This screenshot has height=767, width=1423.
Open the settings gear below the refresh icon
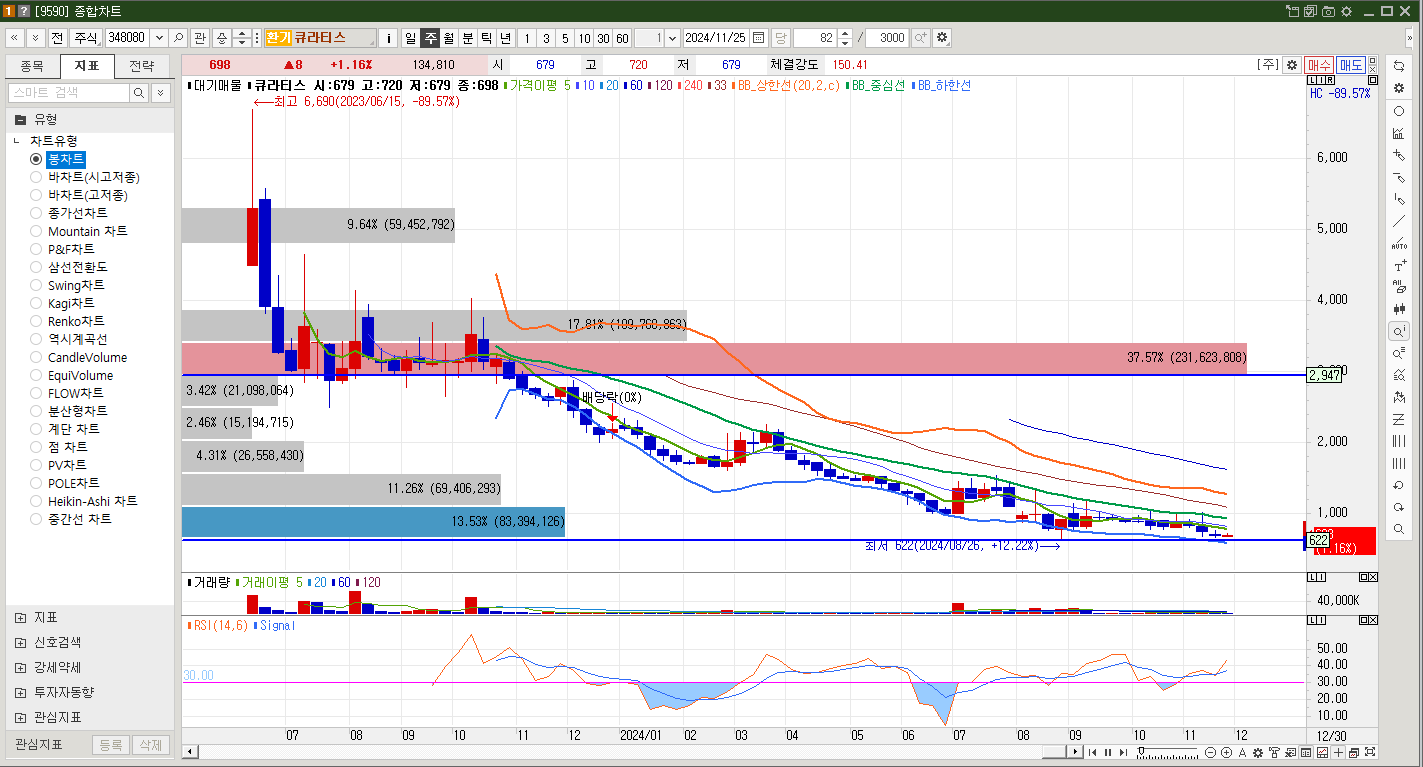point(1398,88)
